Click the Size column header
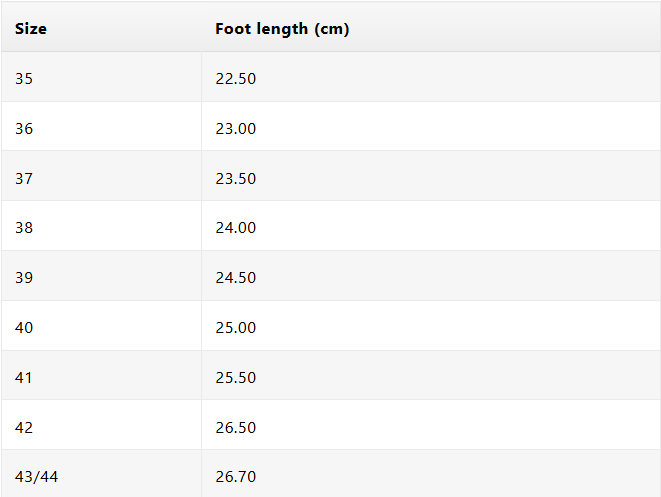The image size is (661, 497). (x=31, y=29)
